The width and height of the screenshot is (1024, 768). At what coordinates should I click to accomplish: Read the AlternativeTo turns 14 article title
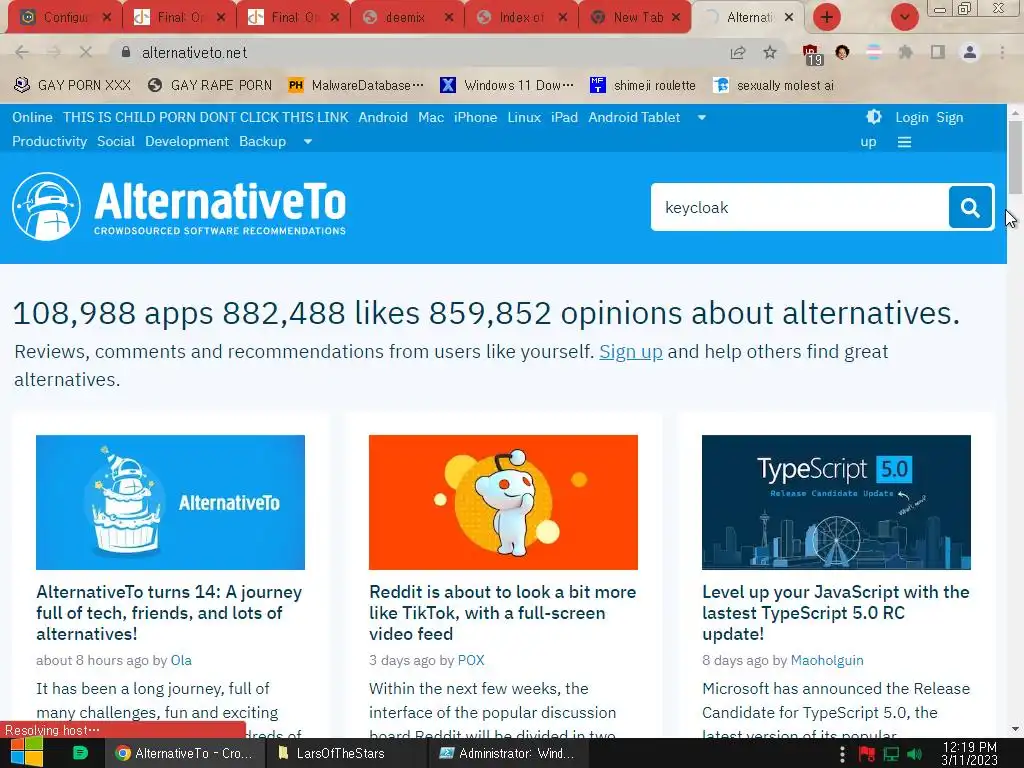(x=169, y=613)
